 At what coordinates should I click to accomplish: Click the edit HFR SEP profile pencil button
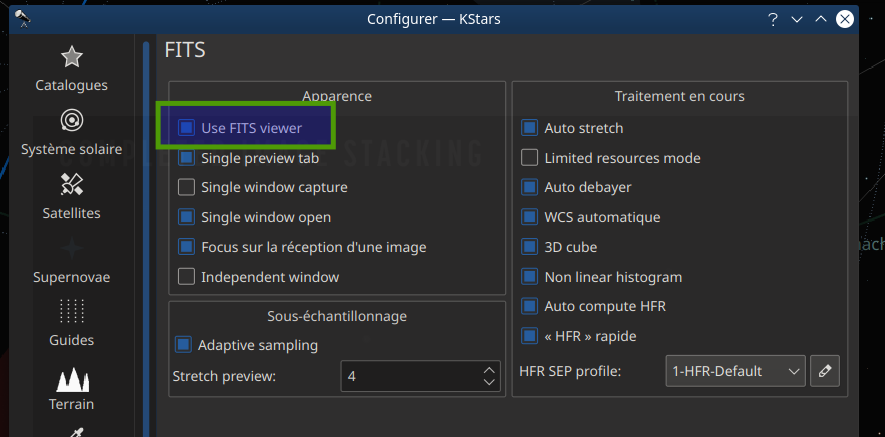pyautogui.click(x=824, y=371)
